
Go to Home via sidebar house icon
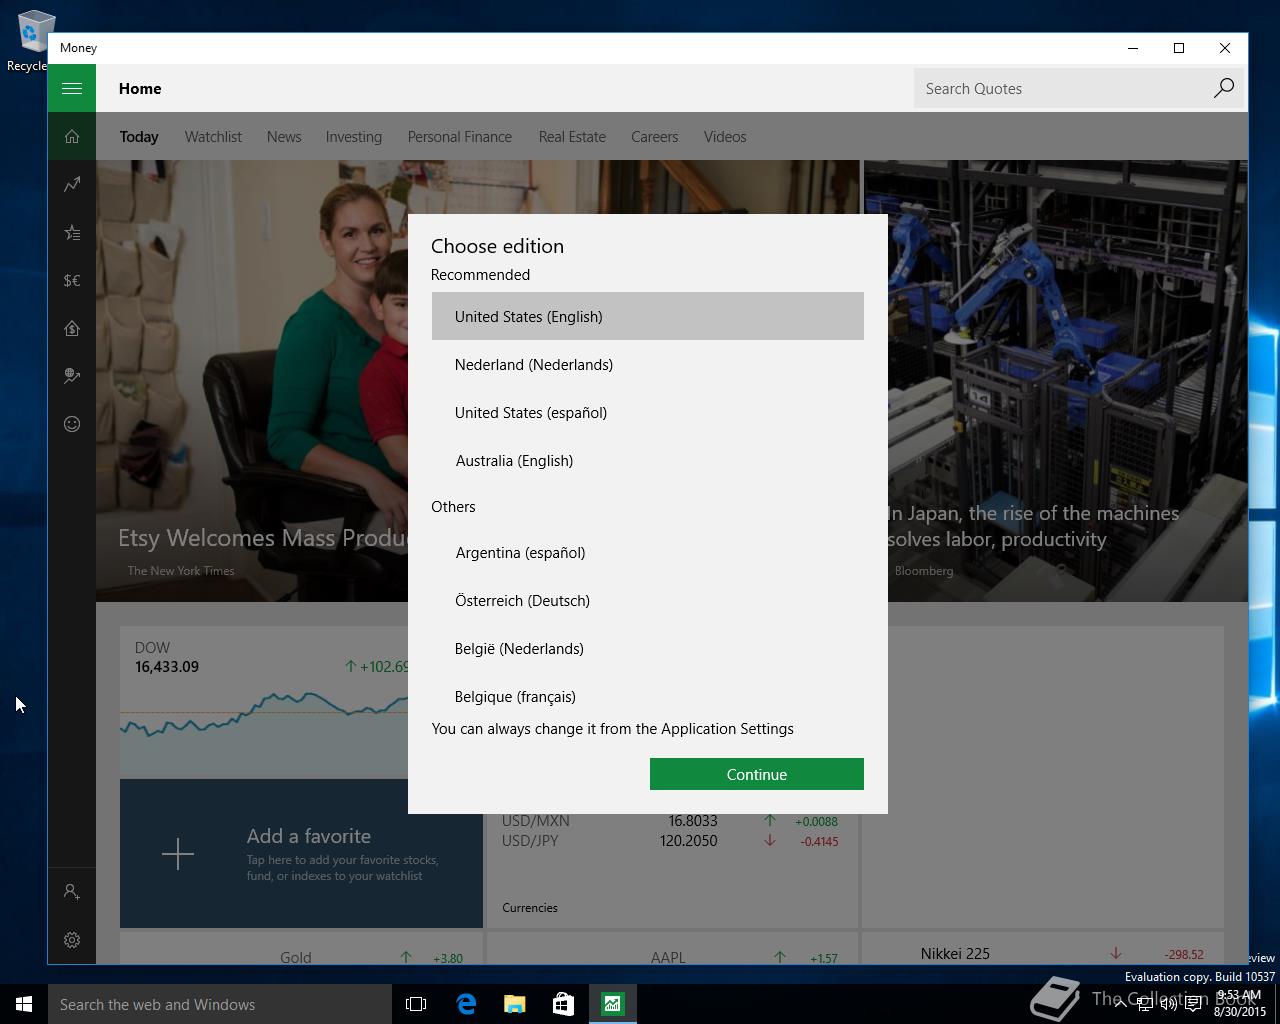point(72,136)
